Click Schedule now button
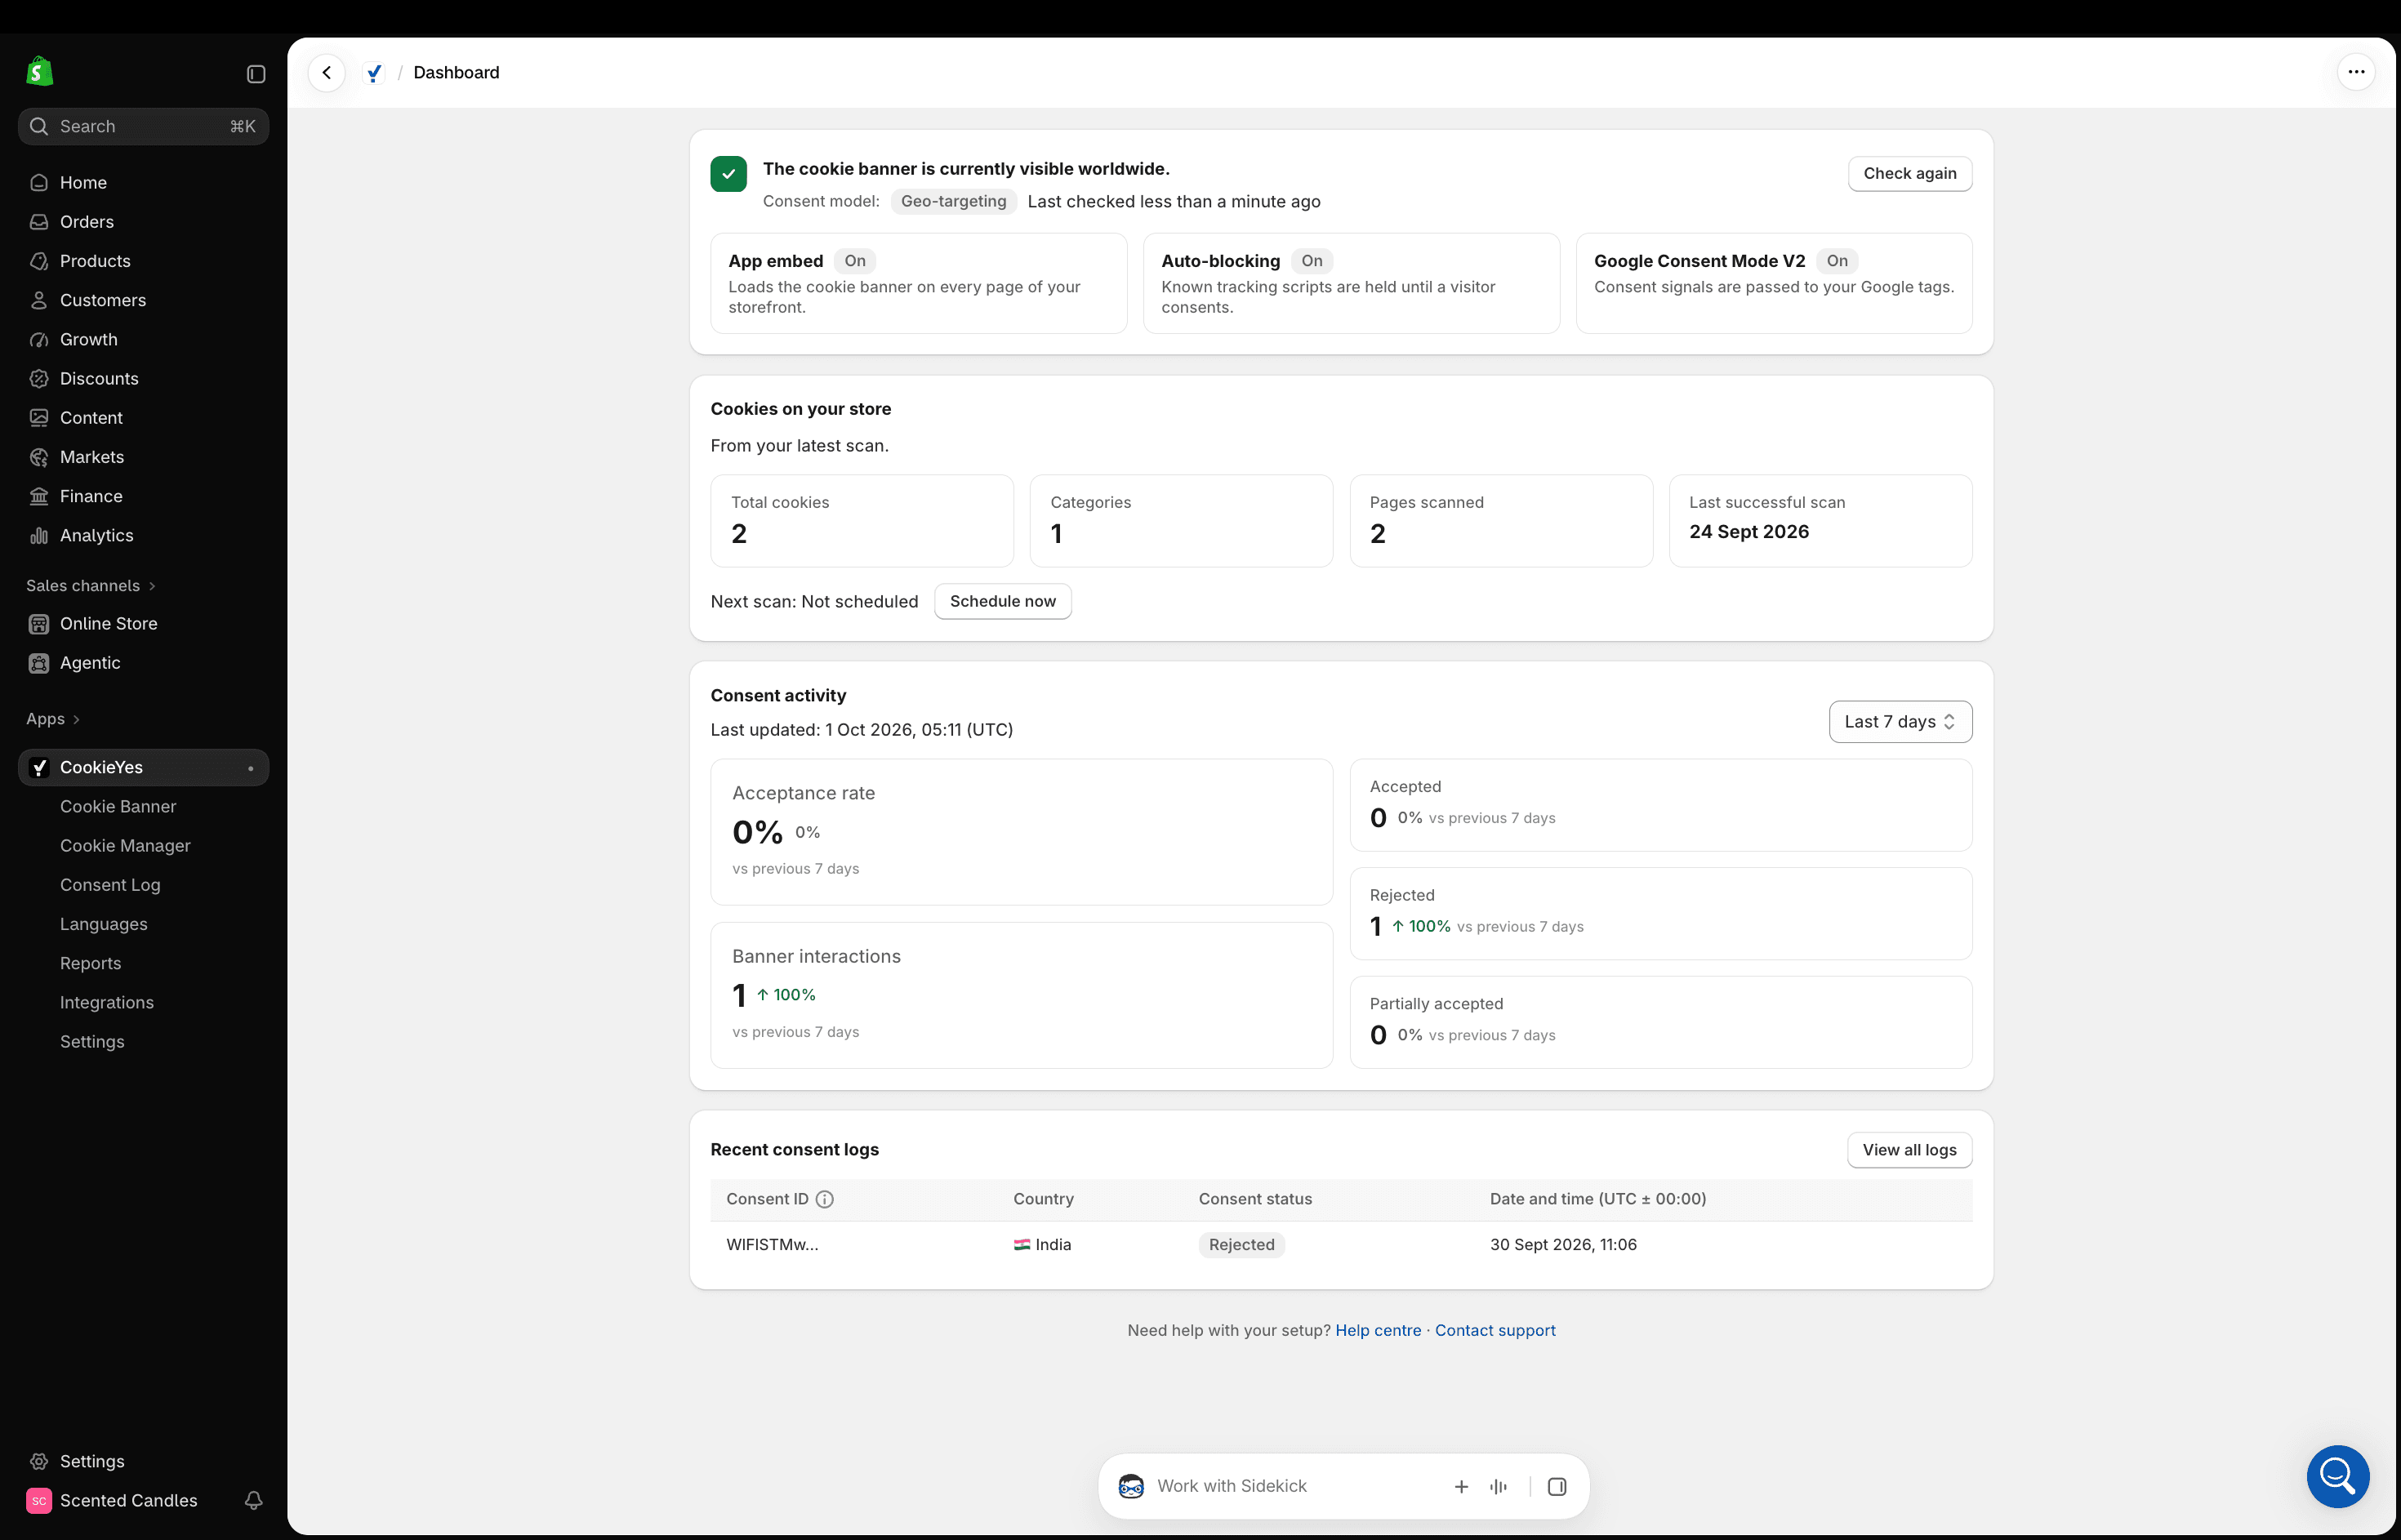The width and height of the screenshot is (2401, 1540). 1002,601
